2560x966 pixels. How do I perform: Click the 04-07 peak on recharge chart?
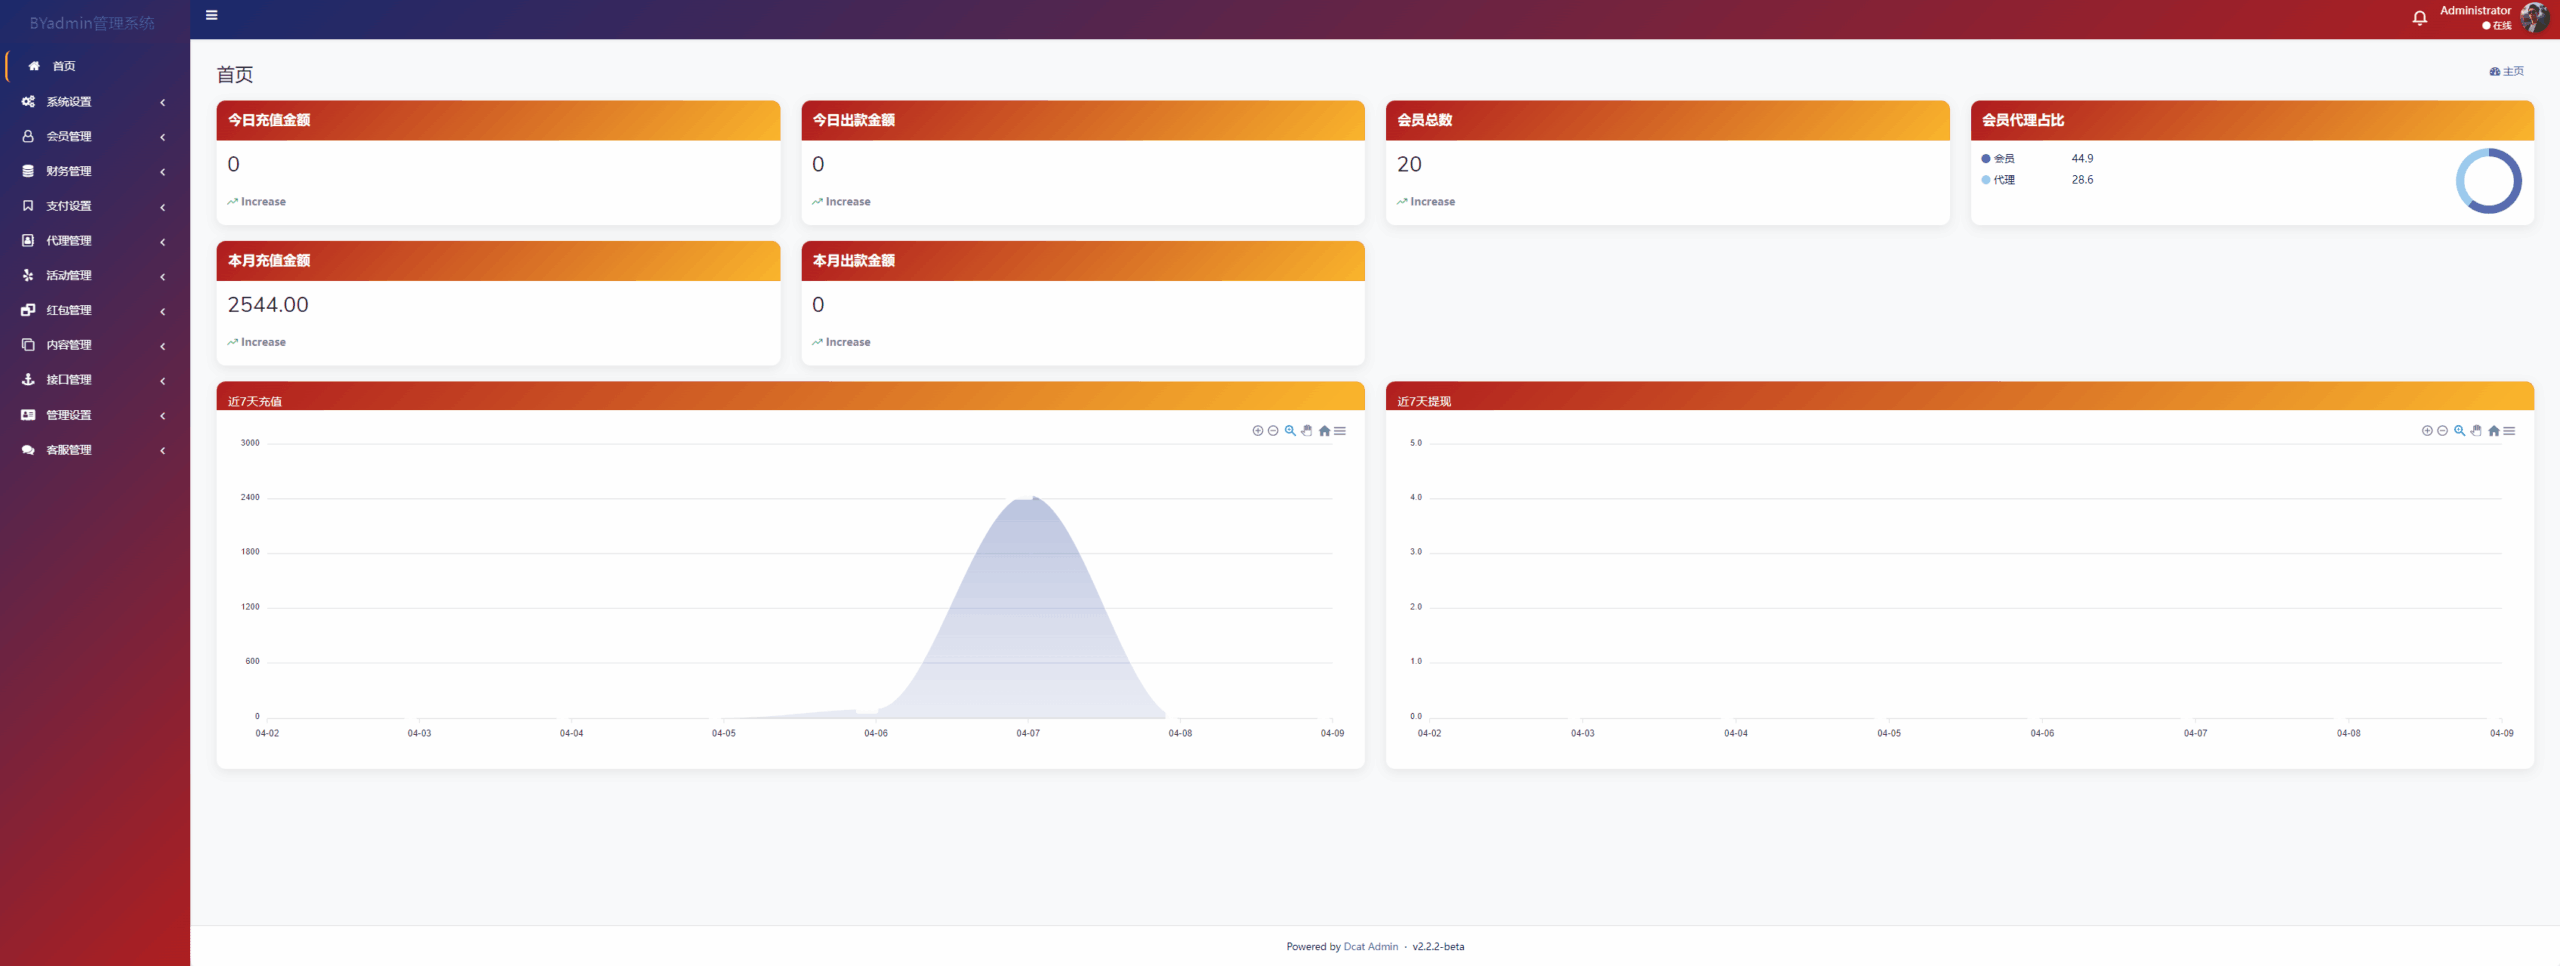point(1031,499)
